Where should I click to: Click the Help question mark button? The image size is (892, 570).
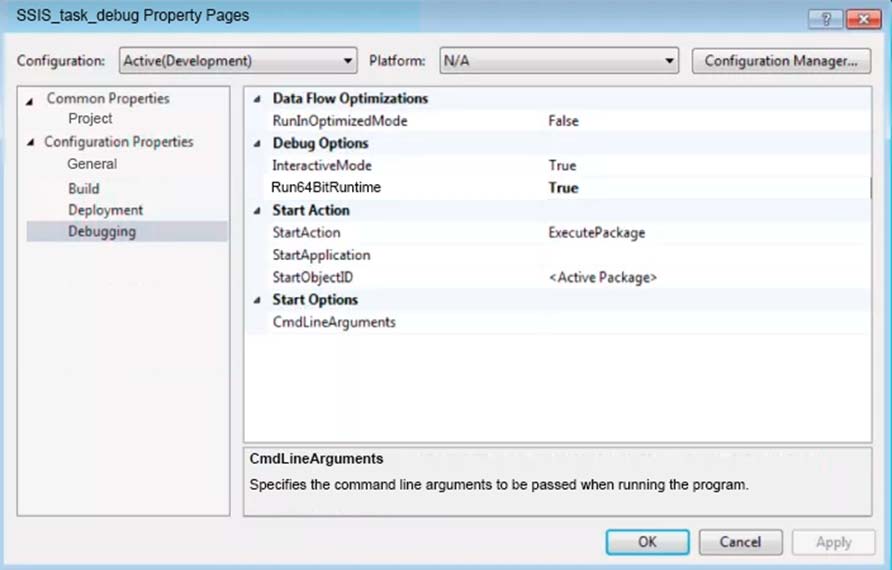point(826,19)
